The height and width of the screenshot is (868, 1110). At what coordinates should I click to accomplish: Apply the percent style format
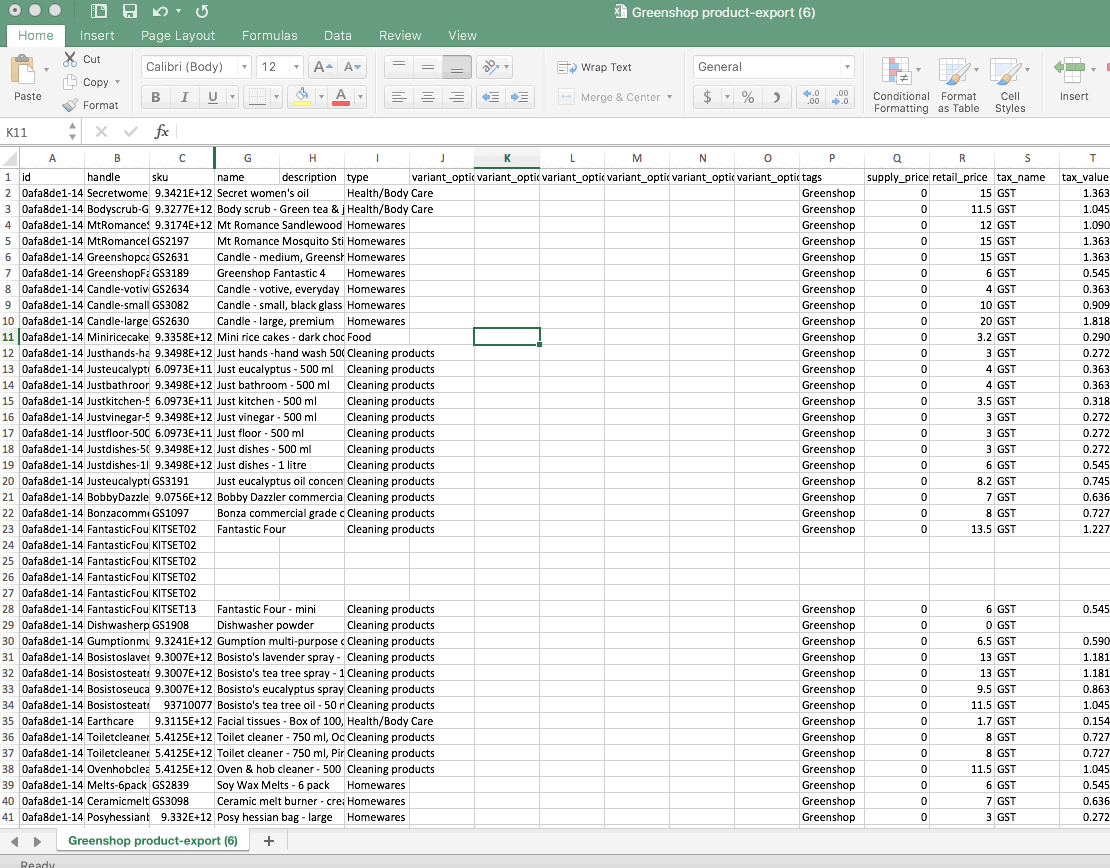click(748, 97)
